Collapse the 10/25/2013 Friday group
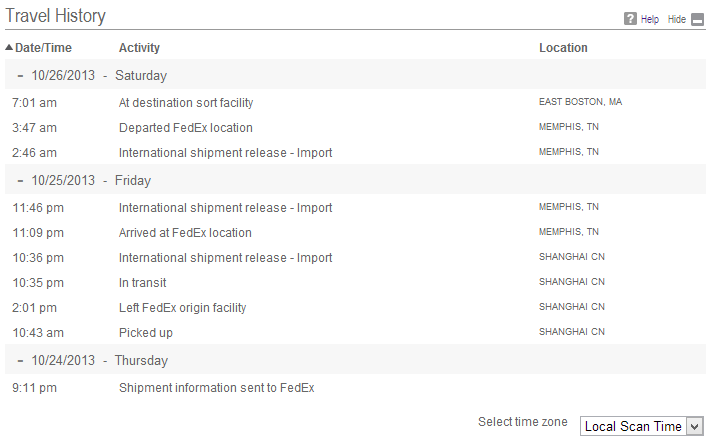 click(20, 181)
